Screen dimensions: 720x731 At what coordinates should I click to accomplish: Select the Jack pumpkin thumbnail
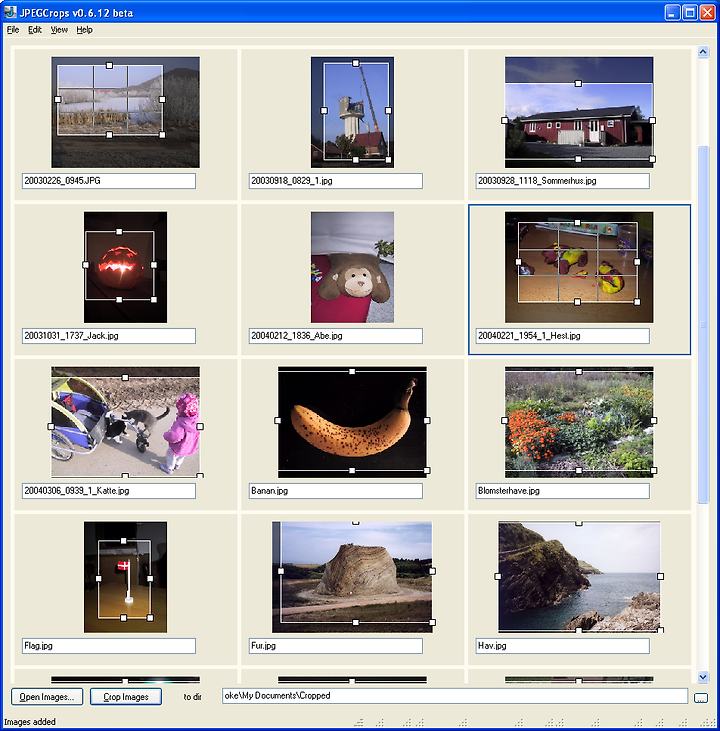[125, 267]
